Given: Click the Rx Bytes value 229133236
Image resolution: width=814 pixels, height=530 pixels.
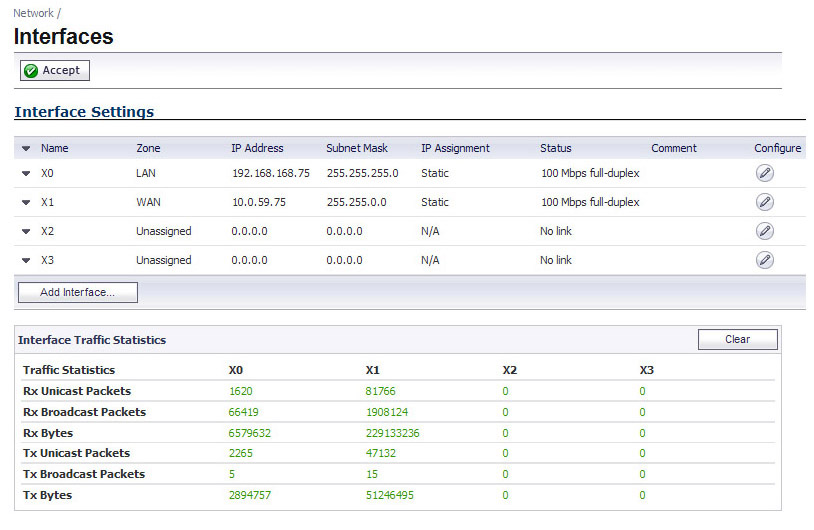Looking at the screenshot, I should coord(392,433).
